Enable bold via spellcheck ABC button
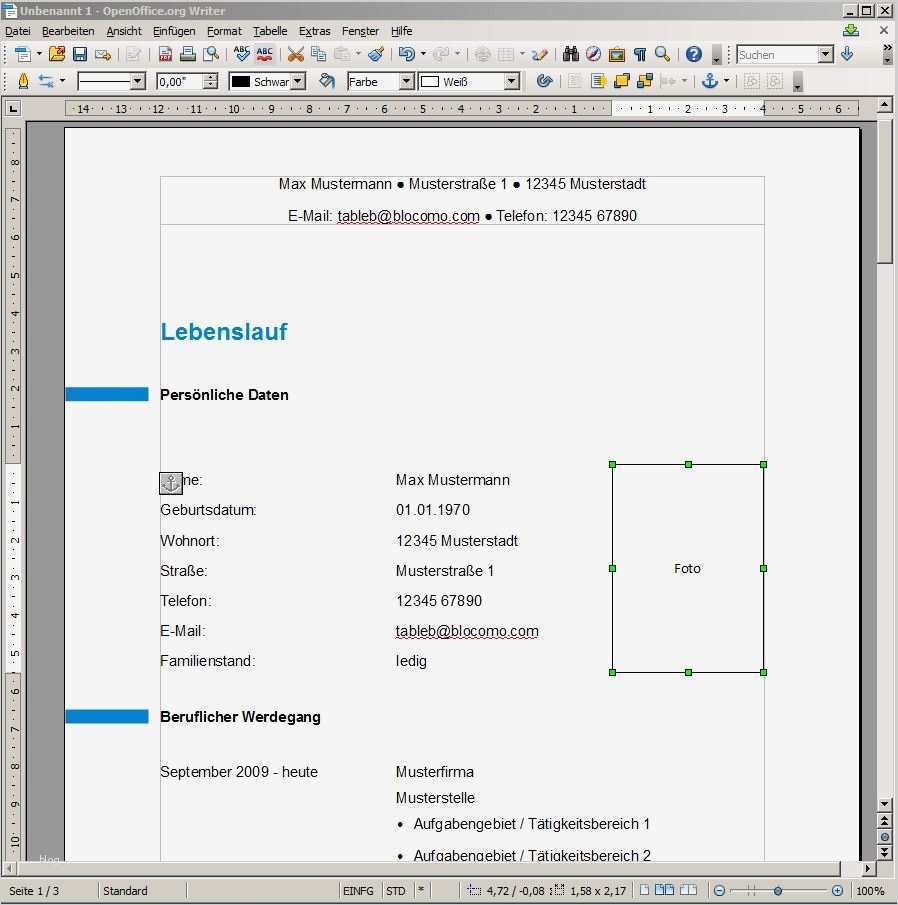 point(240,54)
